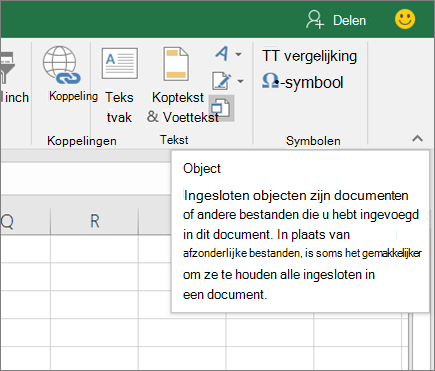Screen dimensions: 435x371
Task: Insert a Koppeling via globe icon
Action: [62, 65]
